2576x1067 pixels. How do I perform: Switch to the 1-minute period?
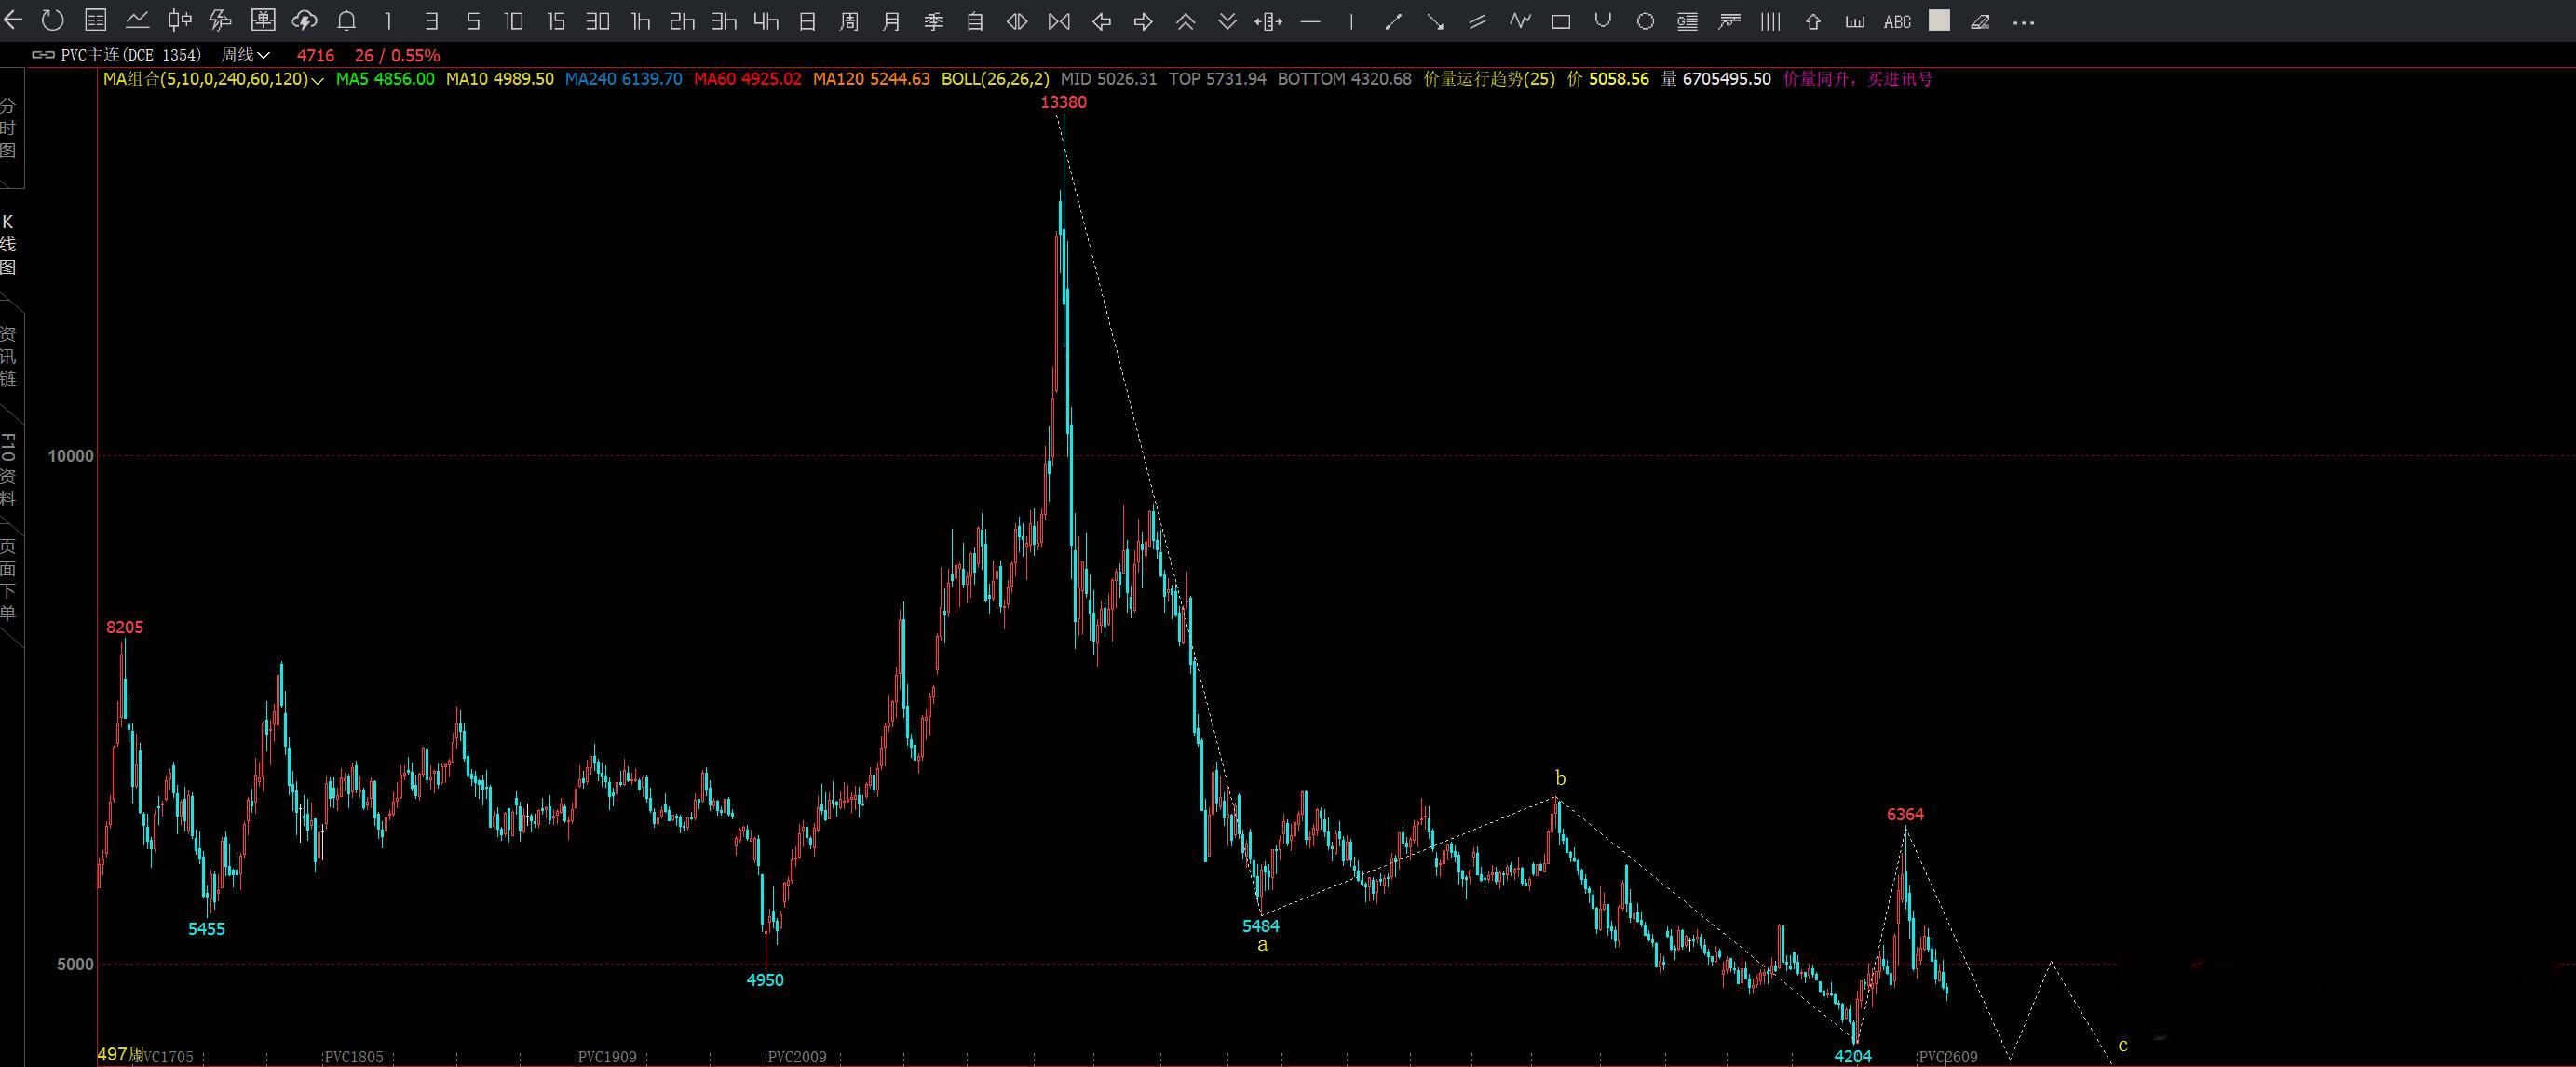(389, 21)
